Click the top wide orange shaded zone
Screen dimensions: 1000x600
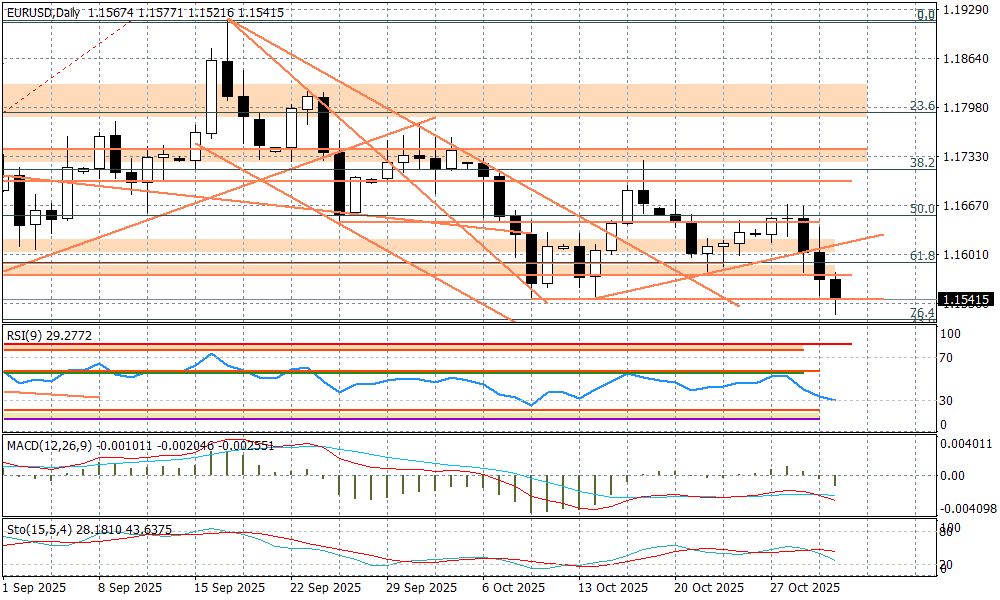[434, 99]
